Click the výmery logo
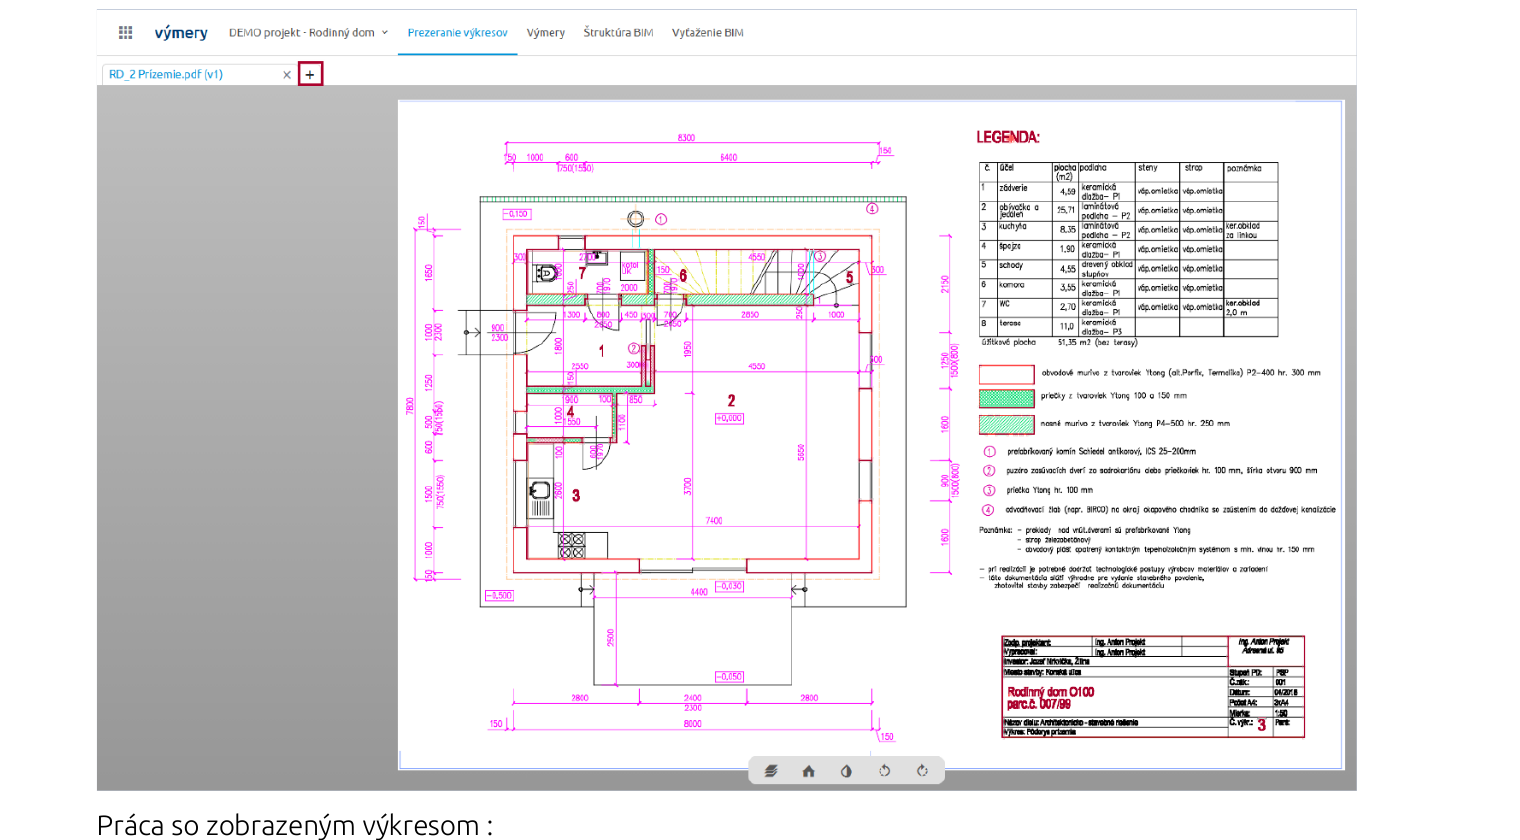 click(x=181, y=32)
